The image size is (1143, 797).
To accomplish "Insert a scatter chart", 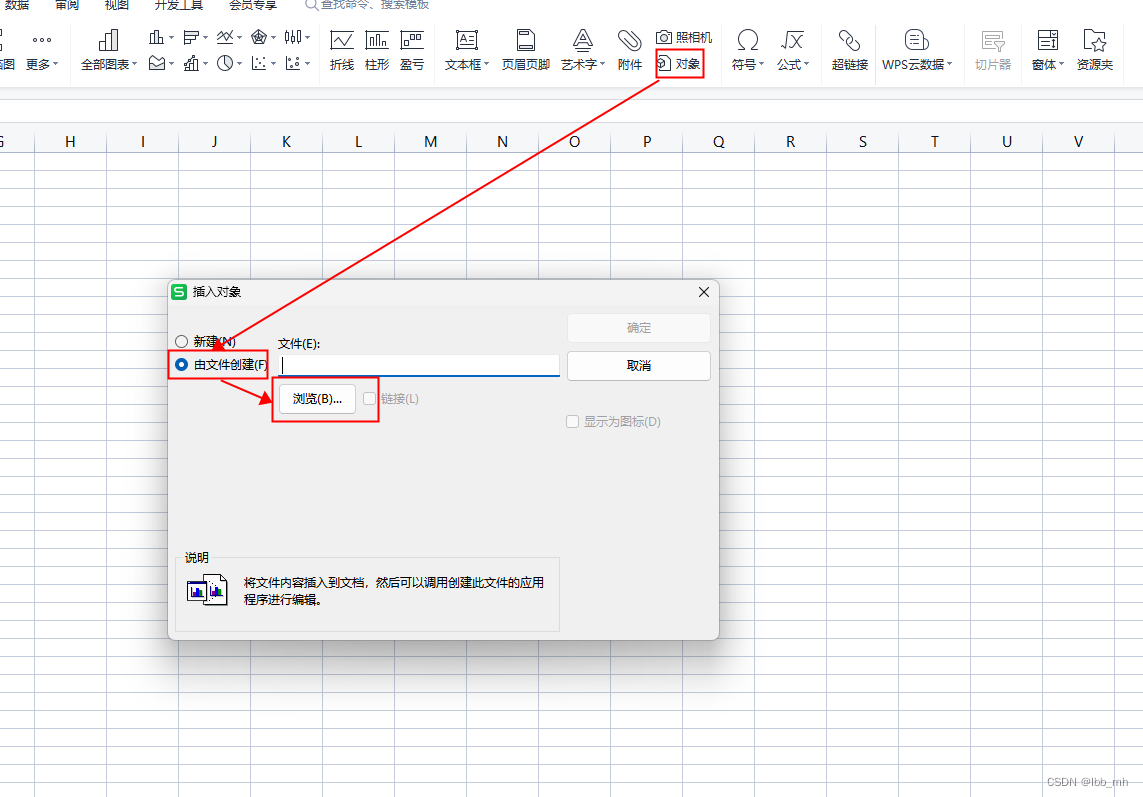I will coord(259,63).
